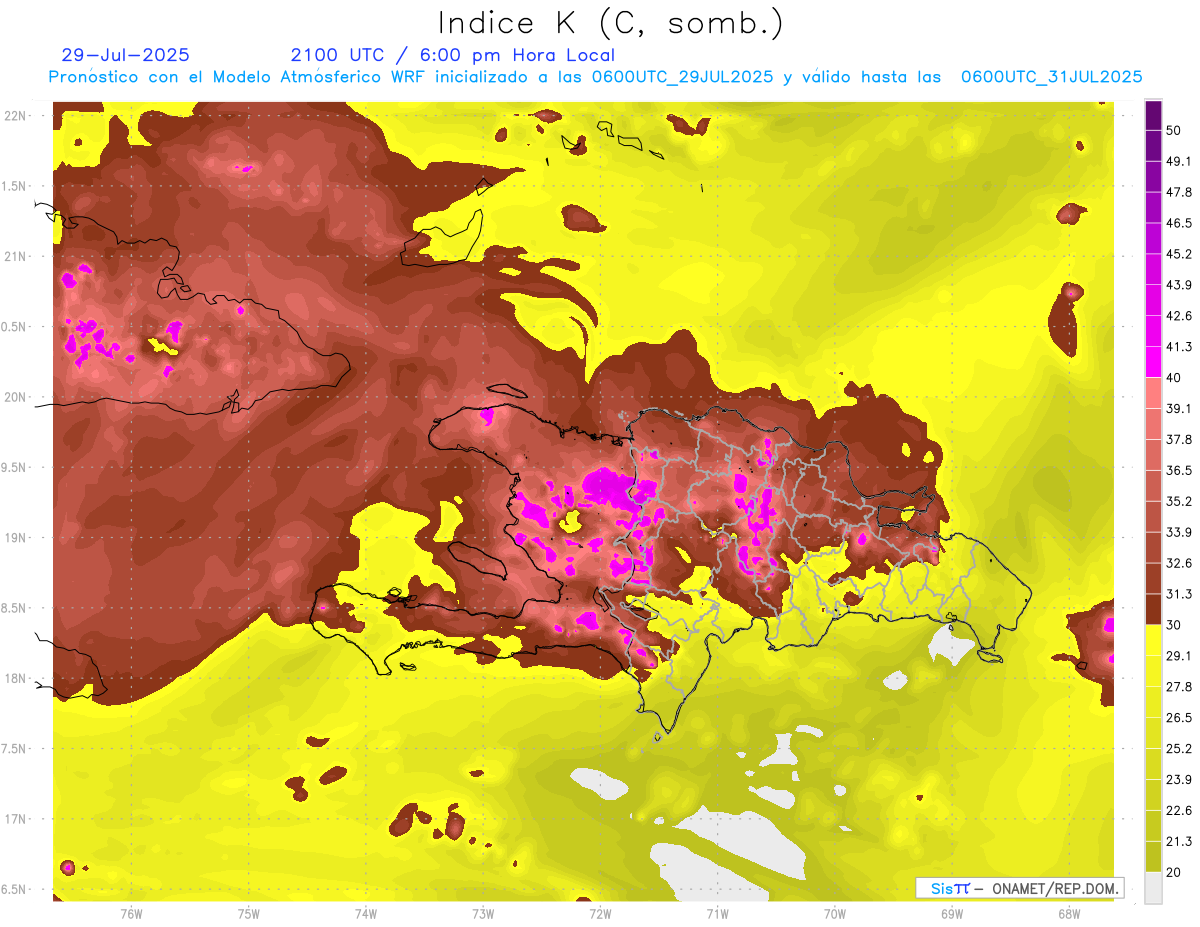Click the '0.5N' latitude axis label
This screenshot has width=1200, height=927.
(x=15, y=326)
